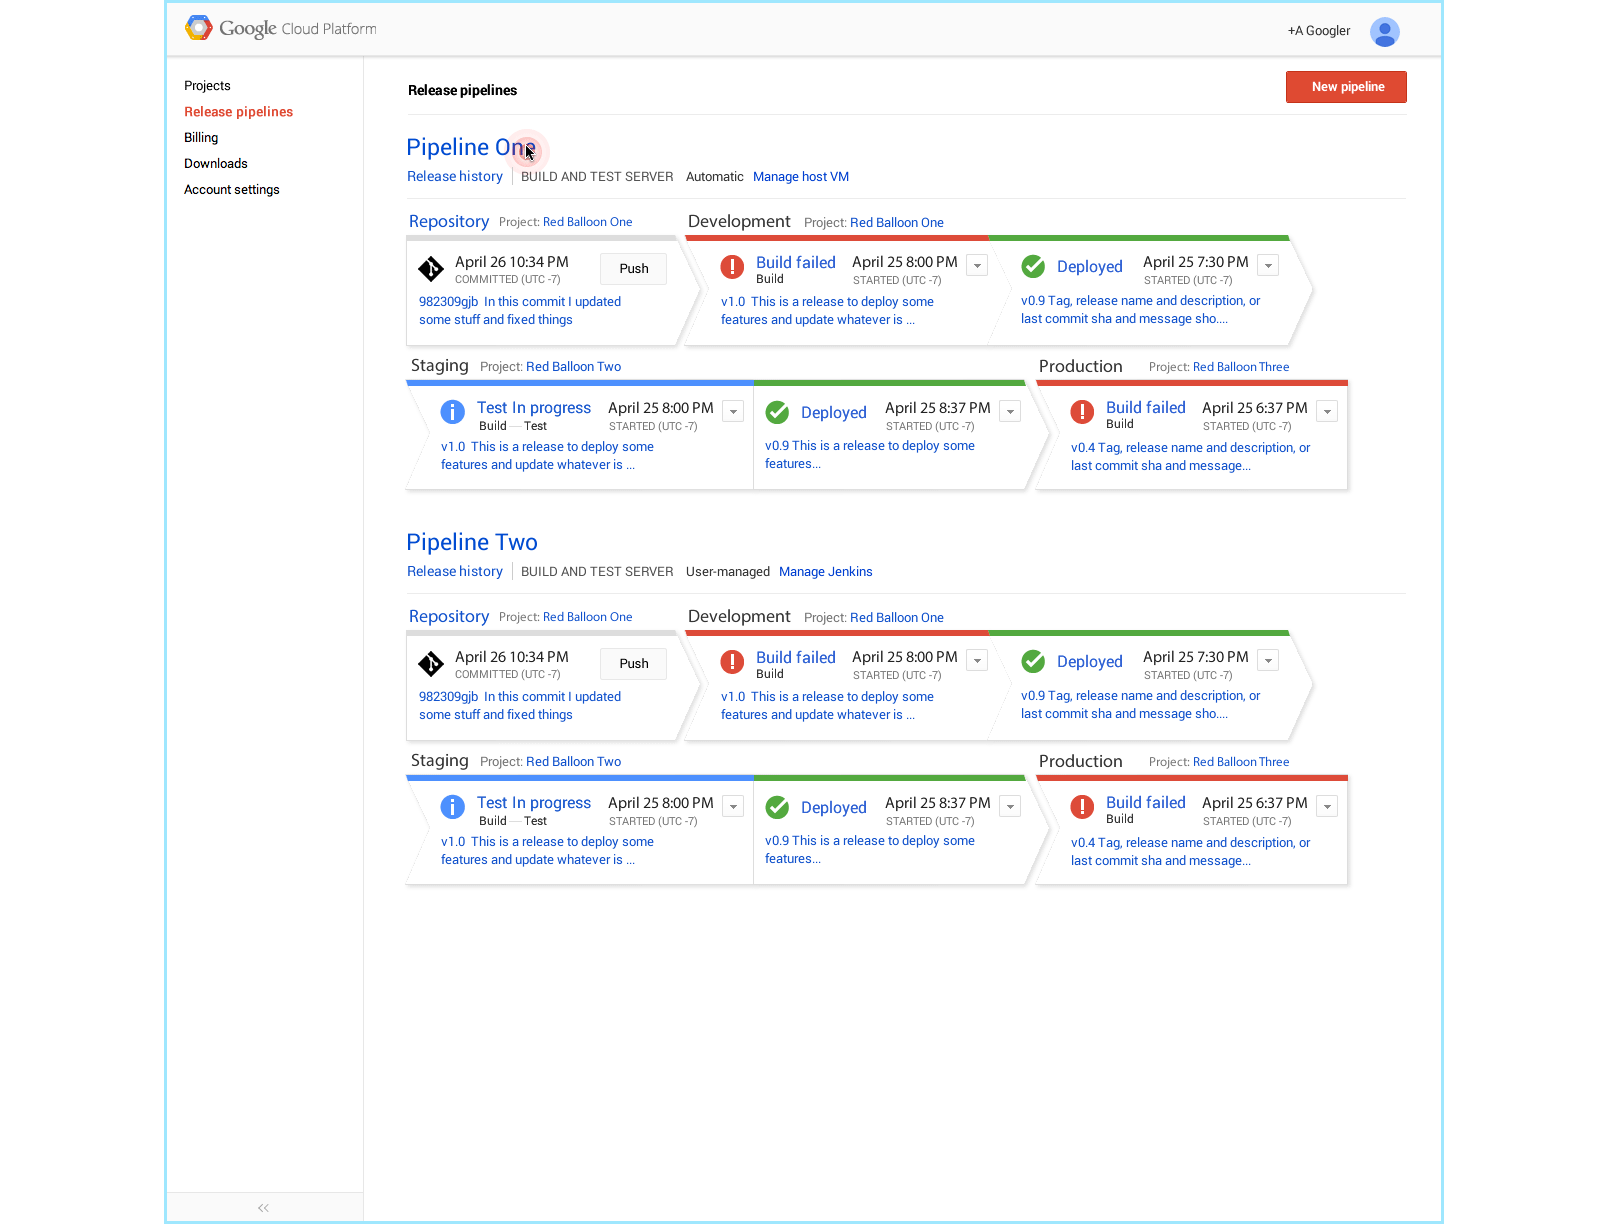Expand dropdown for Pipeline One Staging Deployed card
This screenshot has width=1608, height=1224.
1011,412
